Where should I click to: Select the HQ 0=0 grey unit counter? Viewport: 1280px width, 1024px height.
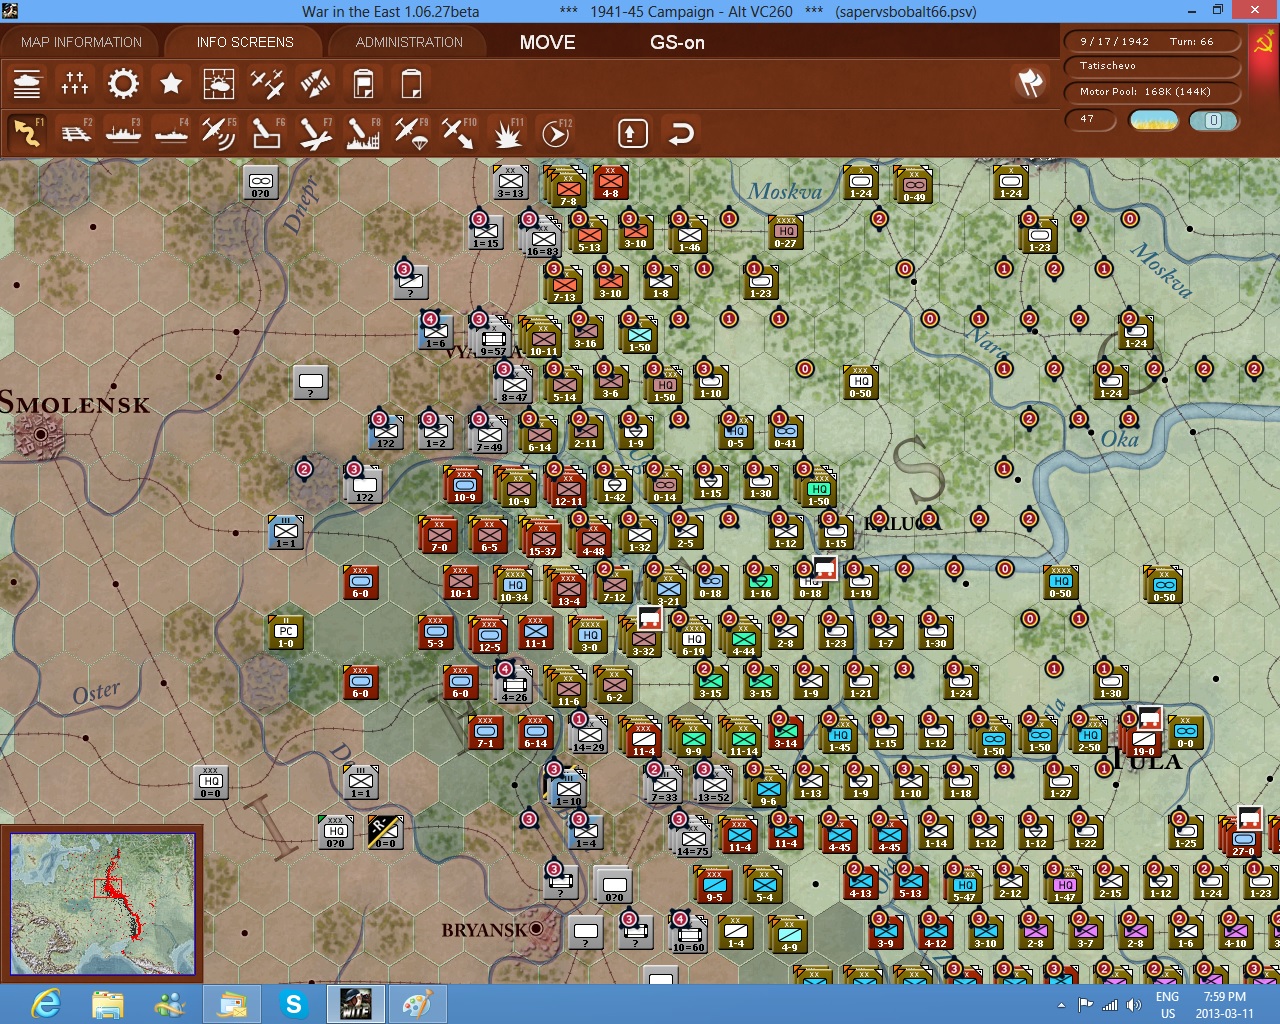(x=210, y=782)
